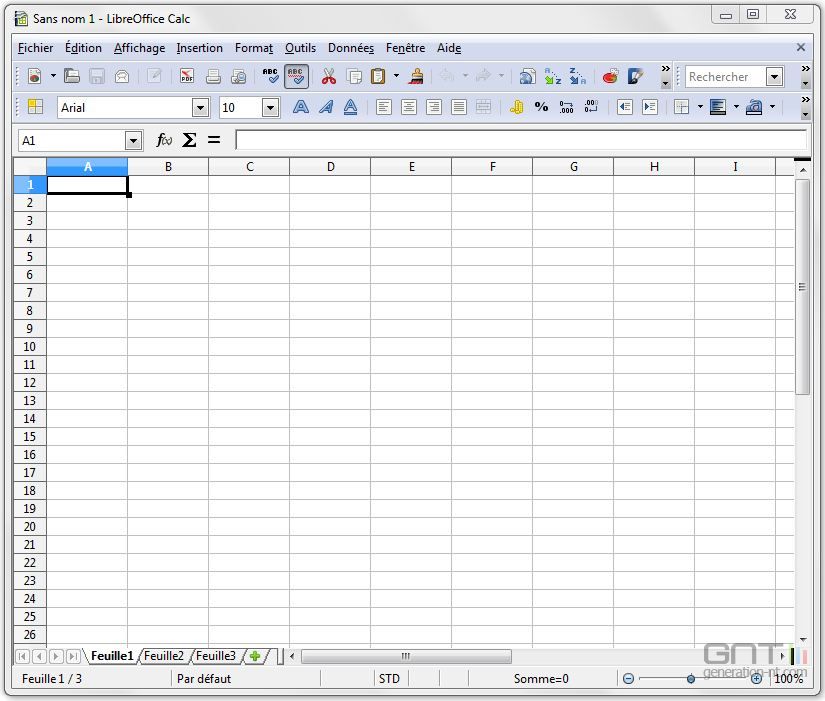The image size is (825, 701).
Task: Increase indent icon
Action: coord(650,107)
